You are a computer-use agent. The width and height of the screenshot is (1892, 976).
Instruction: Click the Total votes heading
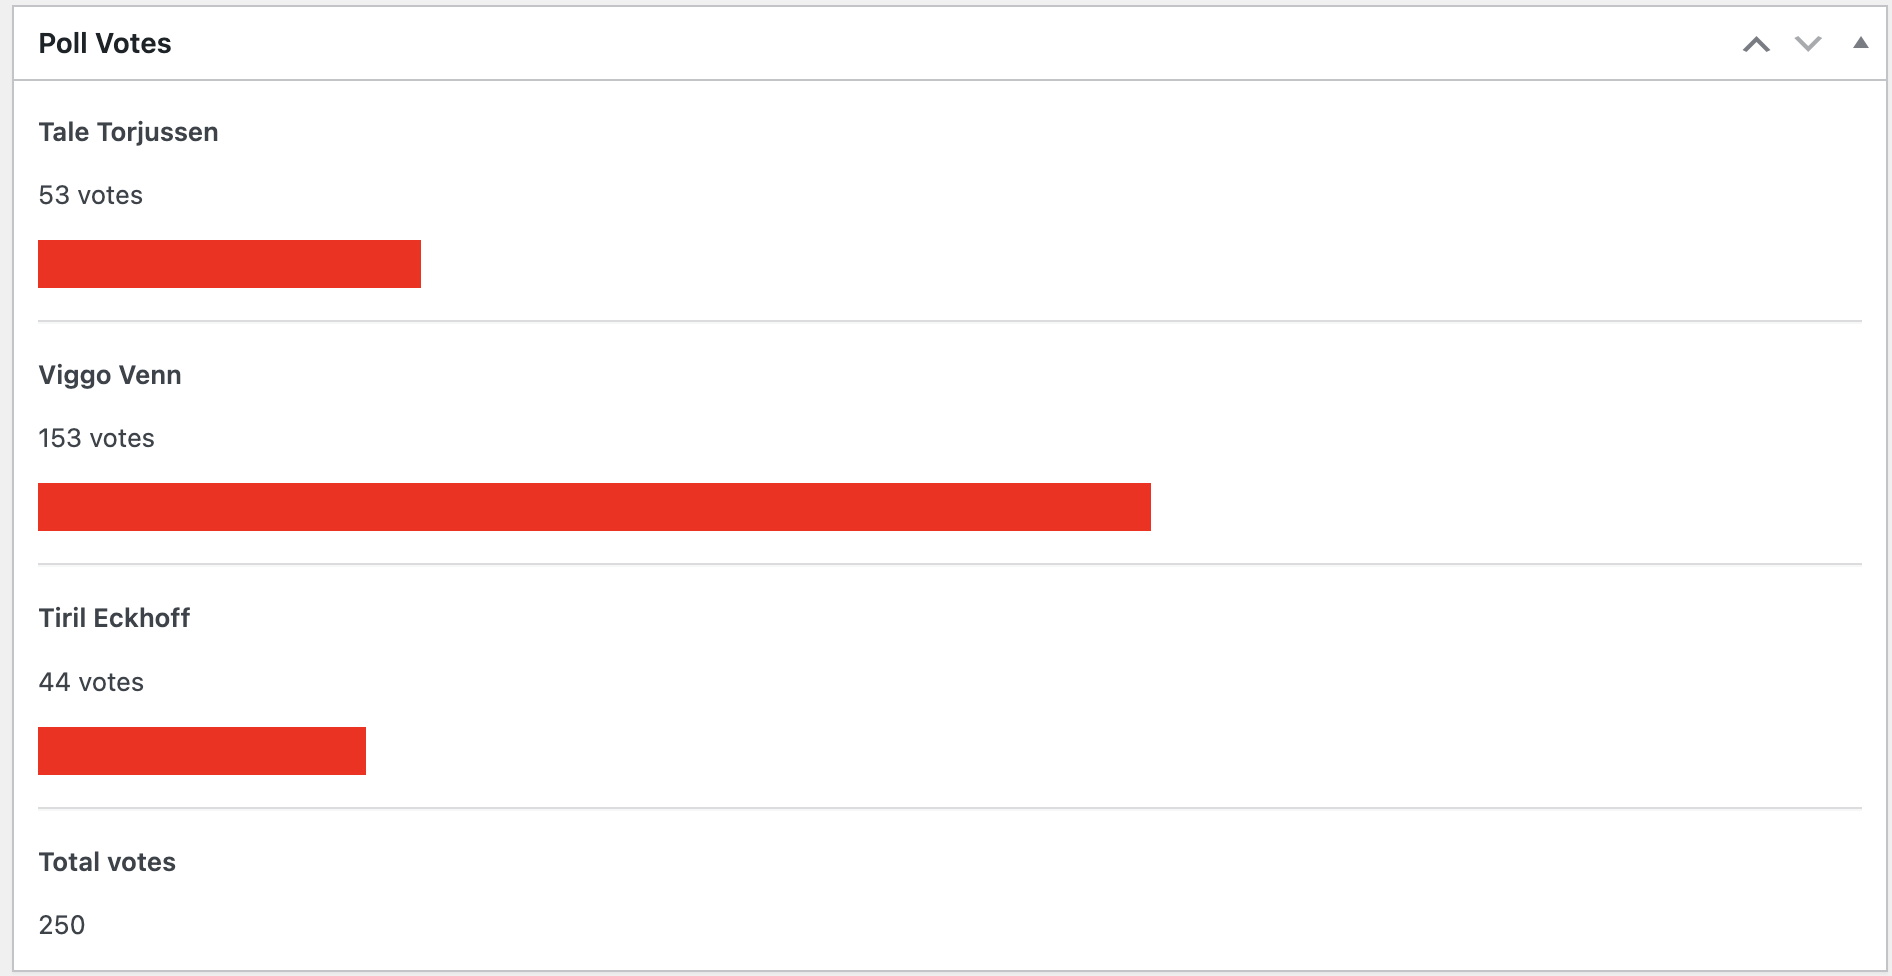[107, 862]
